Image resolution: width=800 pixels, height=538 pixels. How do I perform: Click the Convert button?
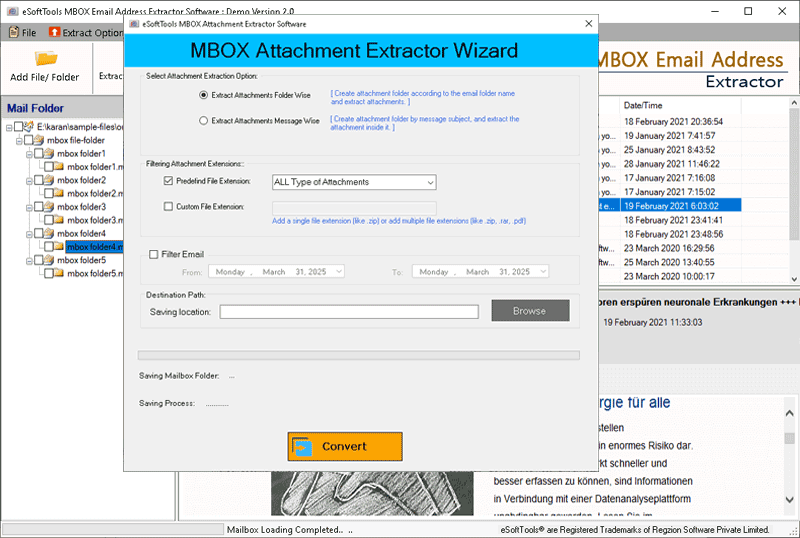(345, 446)
